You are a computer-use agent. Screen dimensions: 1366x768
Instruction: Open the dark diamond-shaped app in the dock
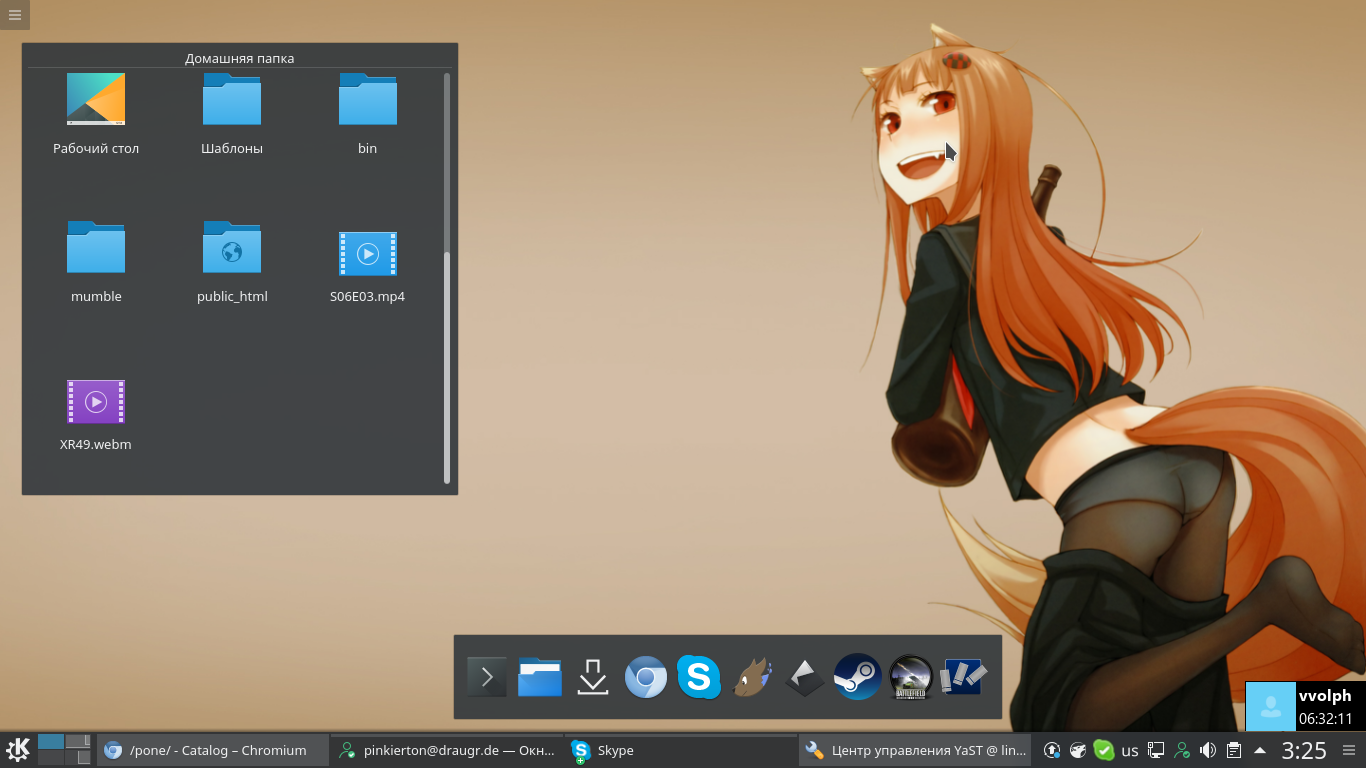[805, 677]
